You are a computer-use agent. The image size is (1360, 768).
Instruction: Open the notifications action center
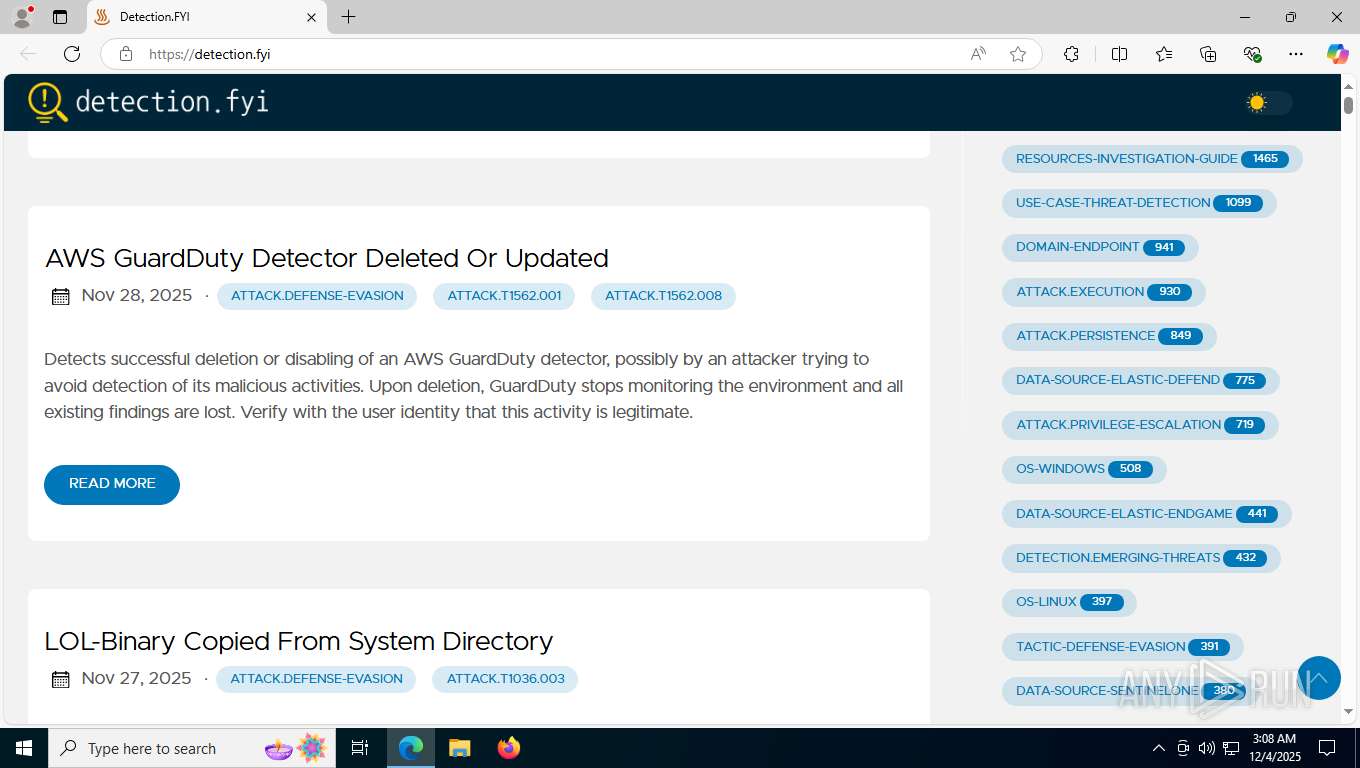coord(1327,748)
